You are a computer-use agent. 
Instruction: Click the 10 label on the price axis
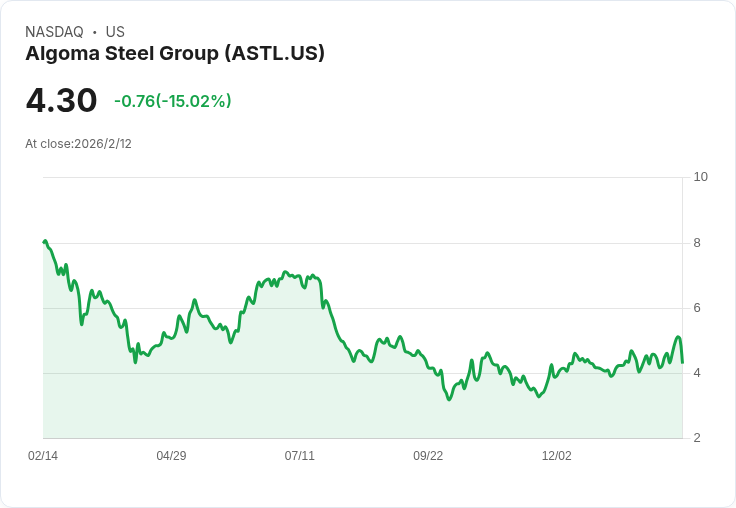point(701,177)
